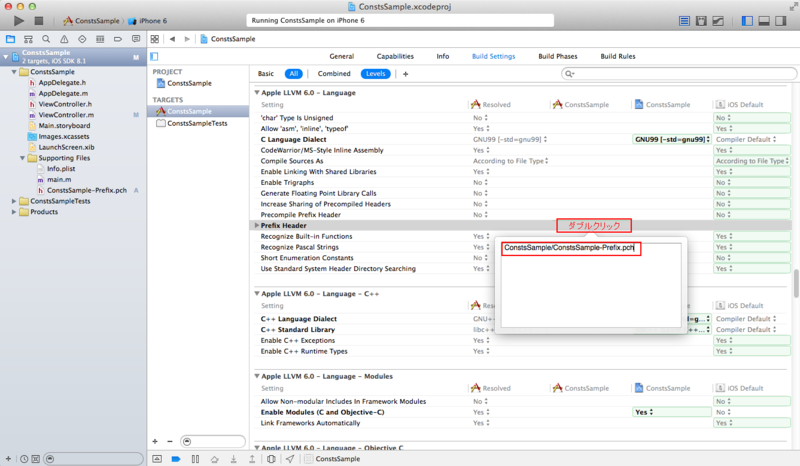Viewport: 800px width, 466px height.
Task: Click step over in the debug bar
Action: point(214,459)
